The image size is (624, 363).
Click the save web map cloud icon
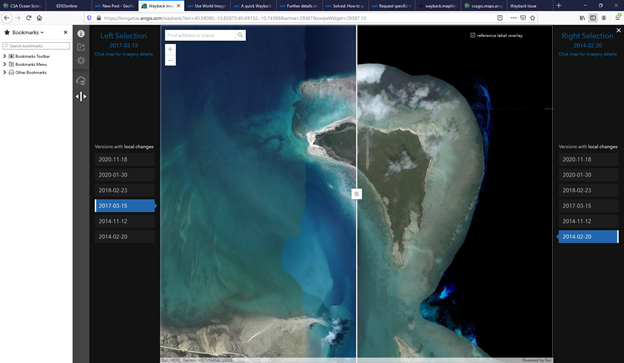81,80
